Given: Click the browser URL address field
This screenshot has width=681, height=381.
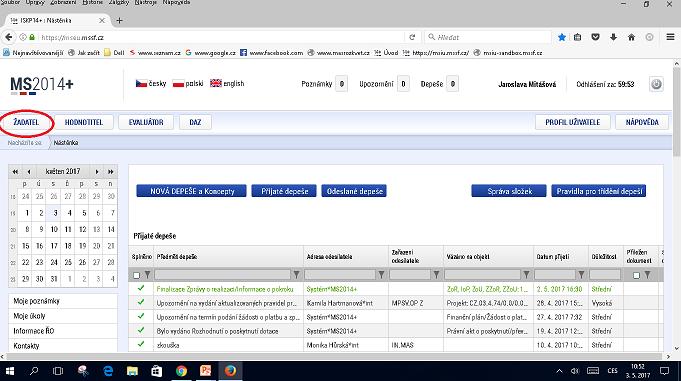Looking at the screenshot, I should [221, 37].
